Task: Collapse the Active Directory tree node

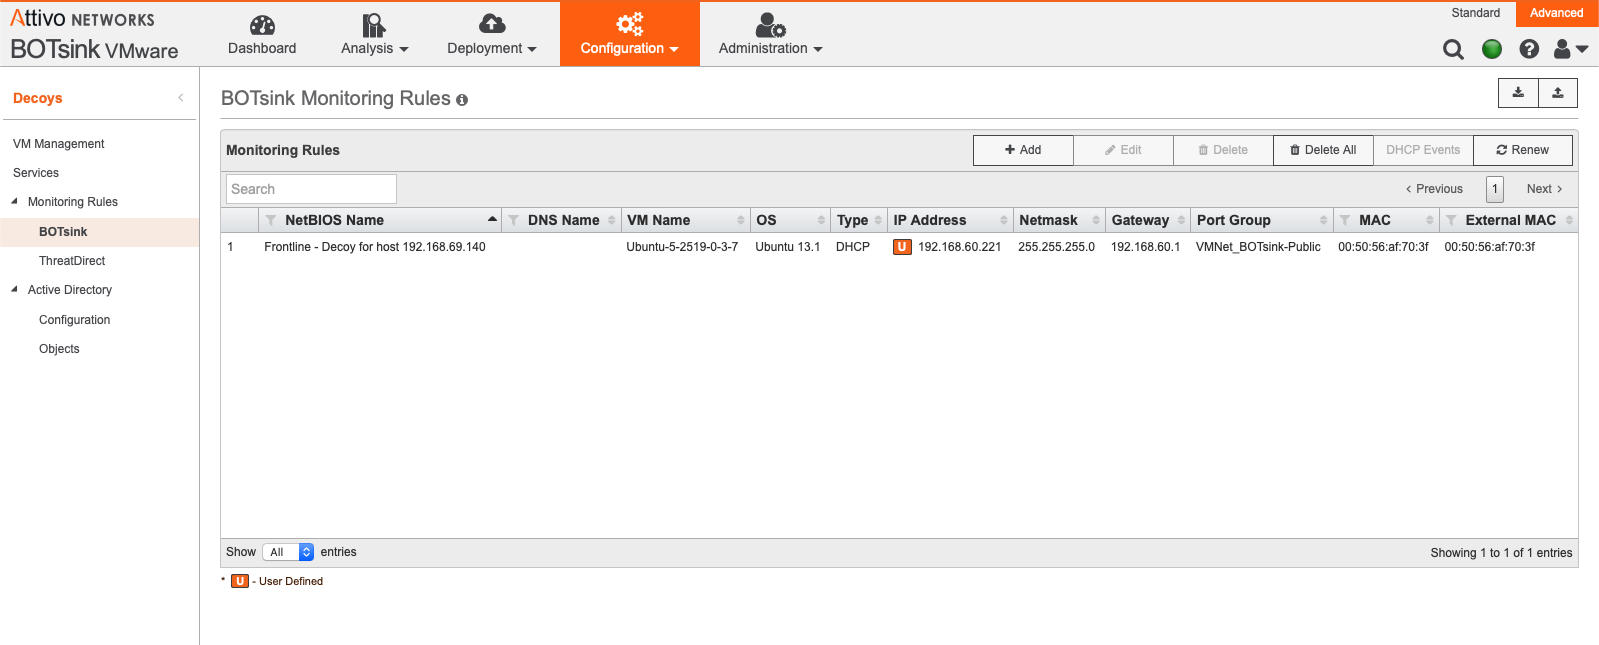Action: tap(14, 289)
